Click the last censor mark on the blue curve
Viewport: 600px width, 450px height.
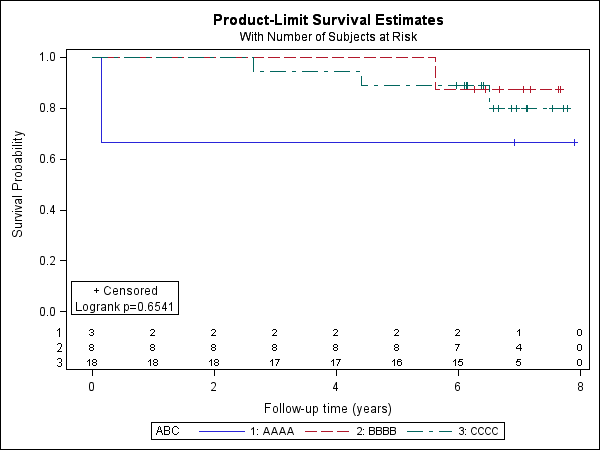click(x=575, y=143)
